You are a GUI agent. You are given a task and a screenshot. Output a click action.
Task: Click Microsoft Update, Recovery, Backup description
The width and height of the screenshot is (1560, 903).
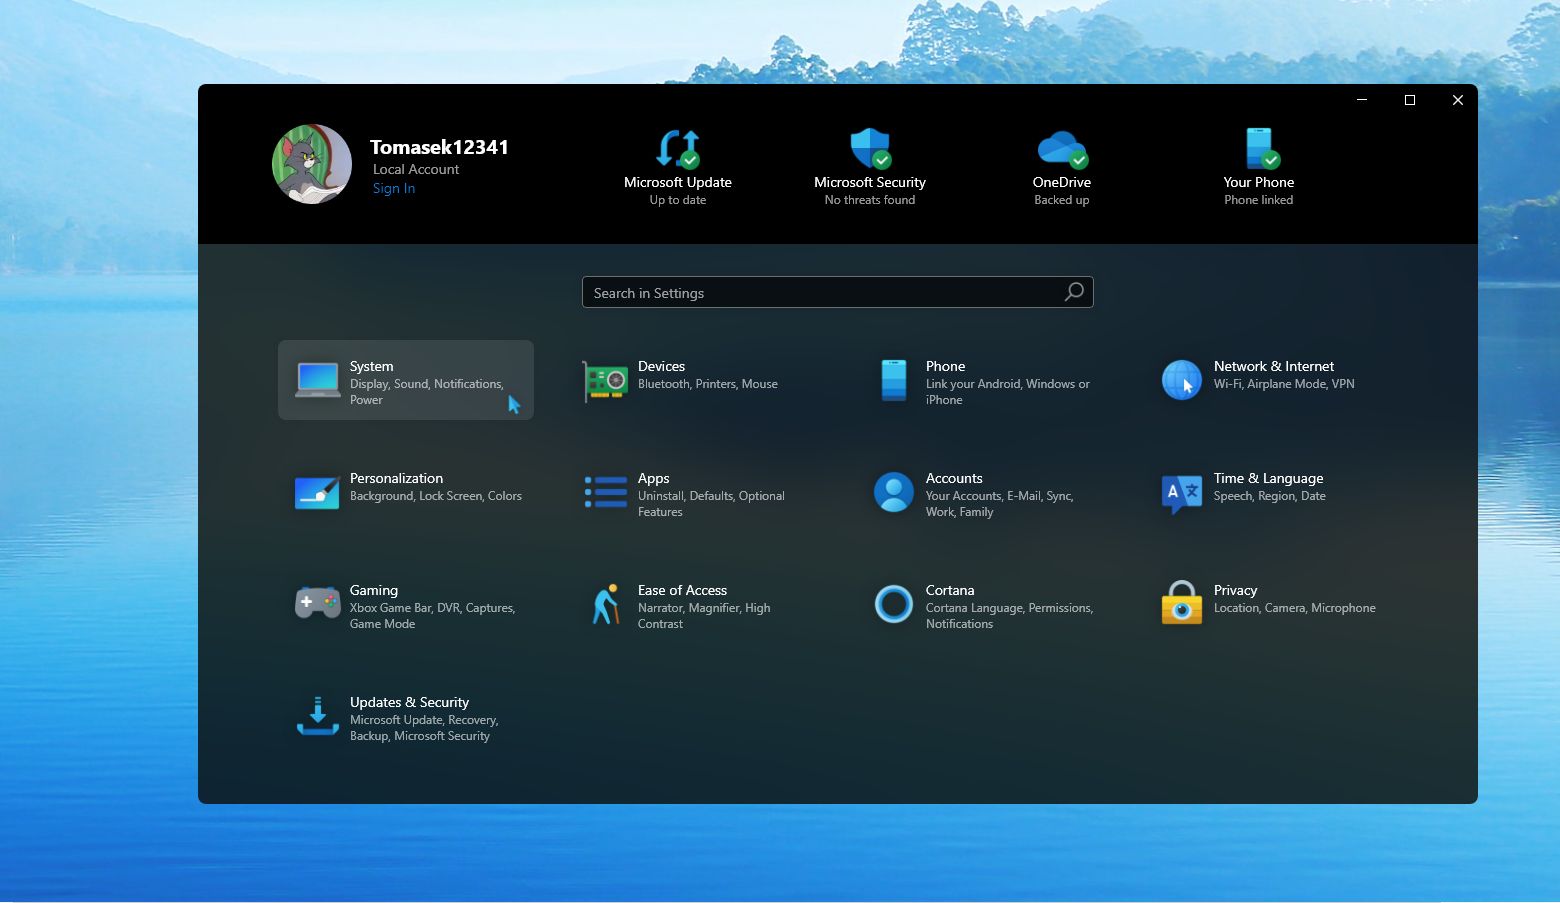[x=424, y=728]
